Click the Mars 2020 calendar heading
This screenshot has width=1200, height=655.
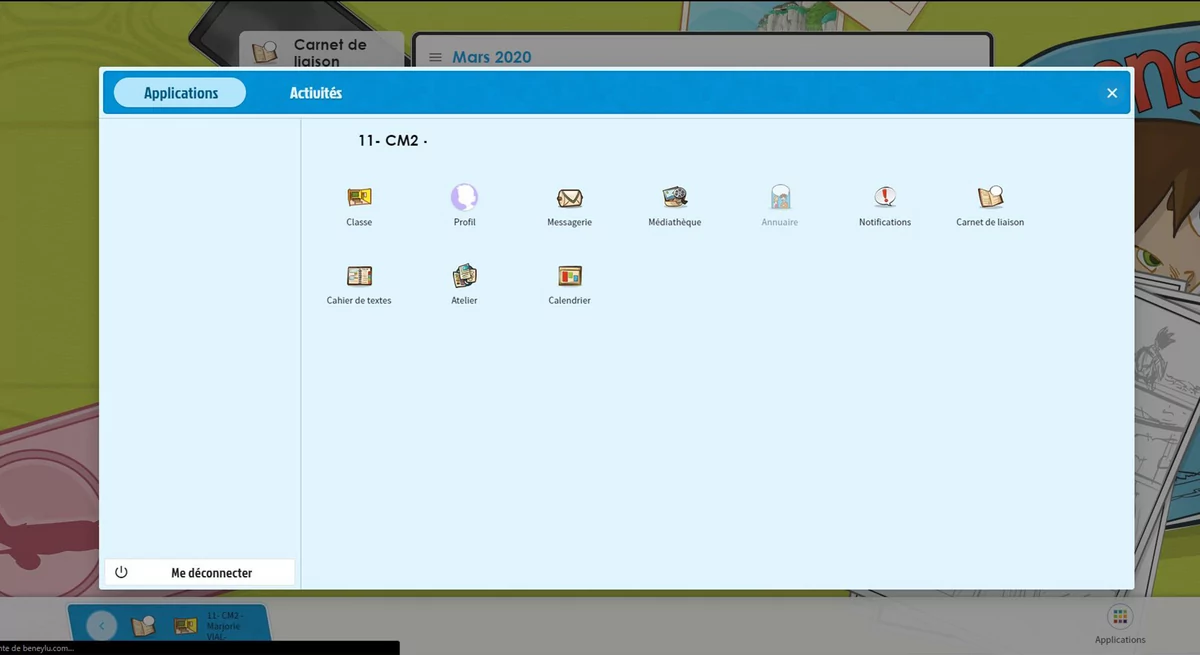tap(492, 58)
